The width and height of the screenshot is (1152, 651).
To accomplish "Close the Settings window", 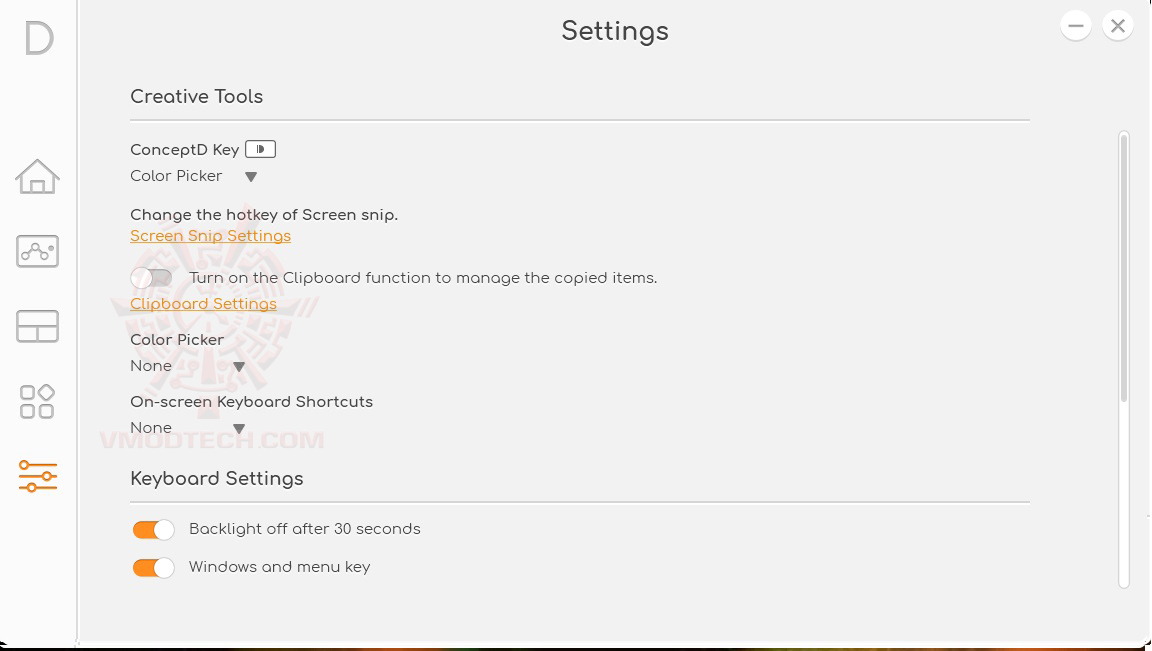I will (1118, 26).
